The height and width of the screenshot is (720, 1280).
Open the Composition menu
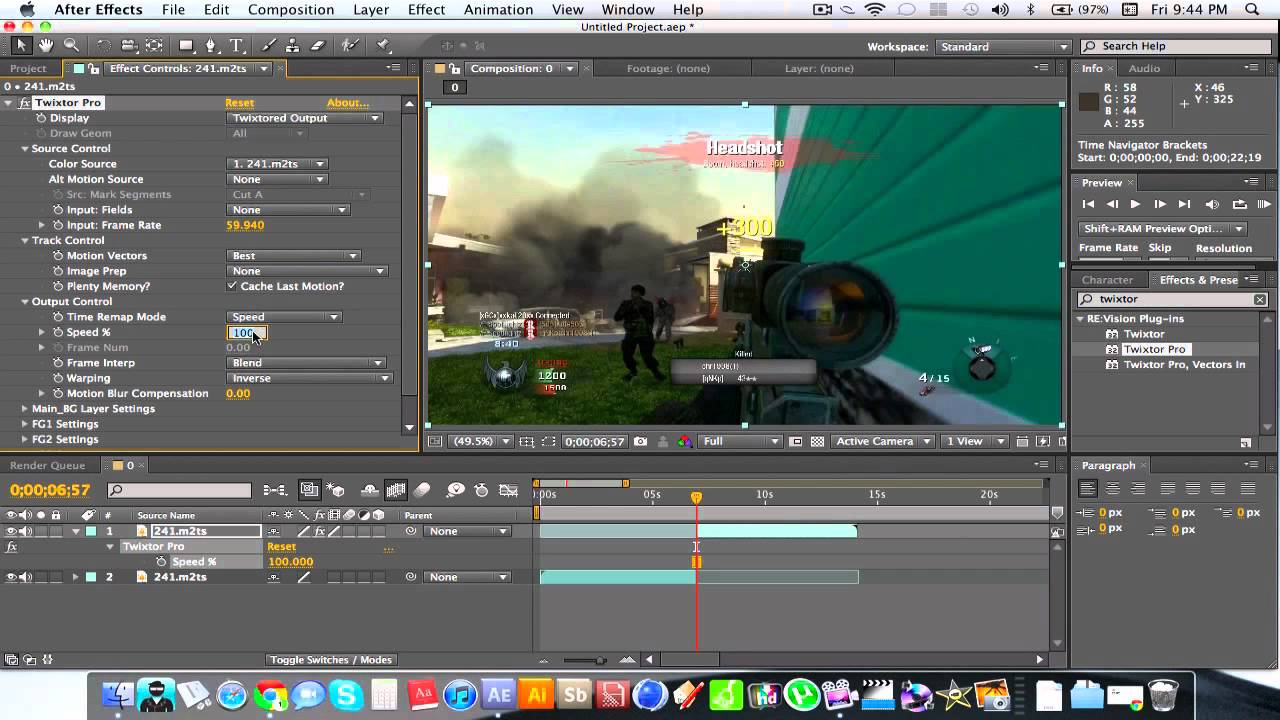click(290, 10)
